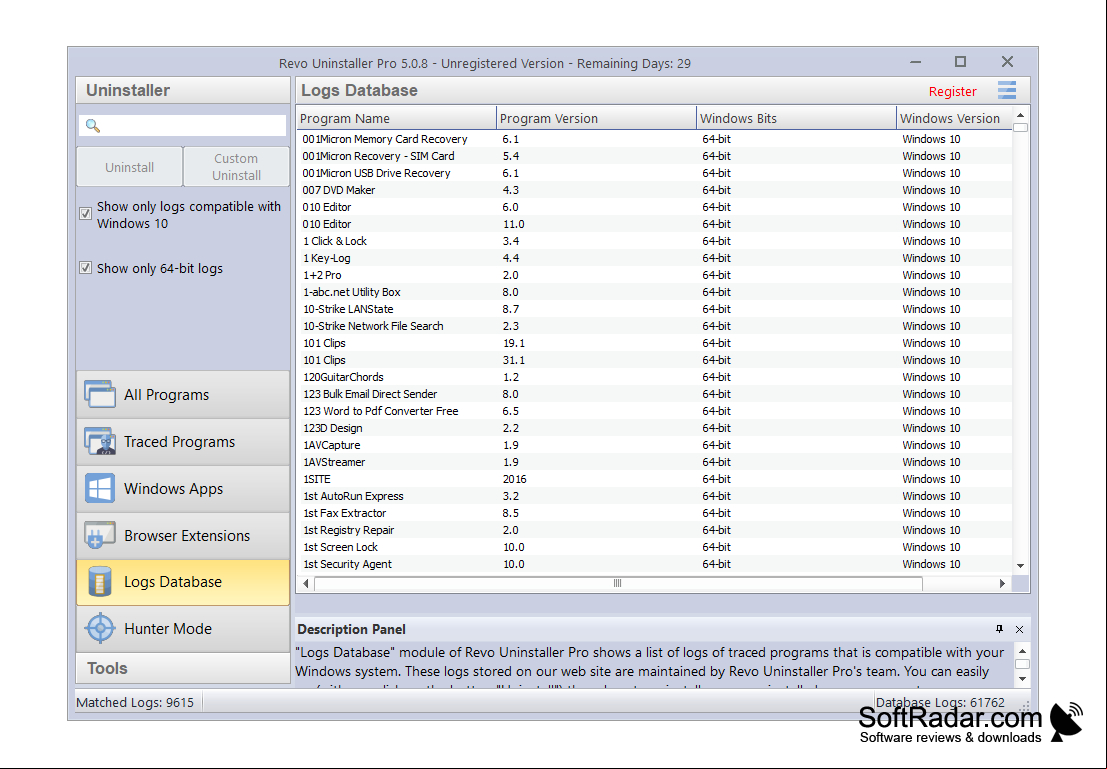Viewport: 1107px width, 769px height.
Task: Click the logs list scroll-up arrow
Action: 1020,114
